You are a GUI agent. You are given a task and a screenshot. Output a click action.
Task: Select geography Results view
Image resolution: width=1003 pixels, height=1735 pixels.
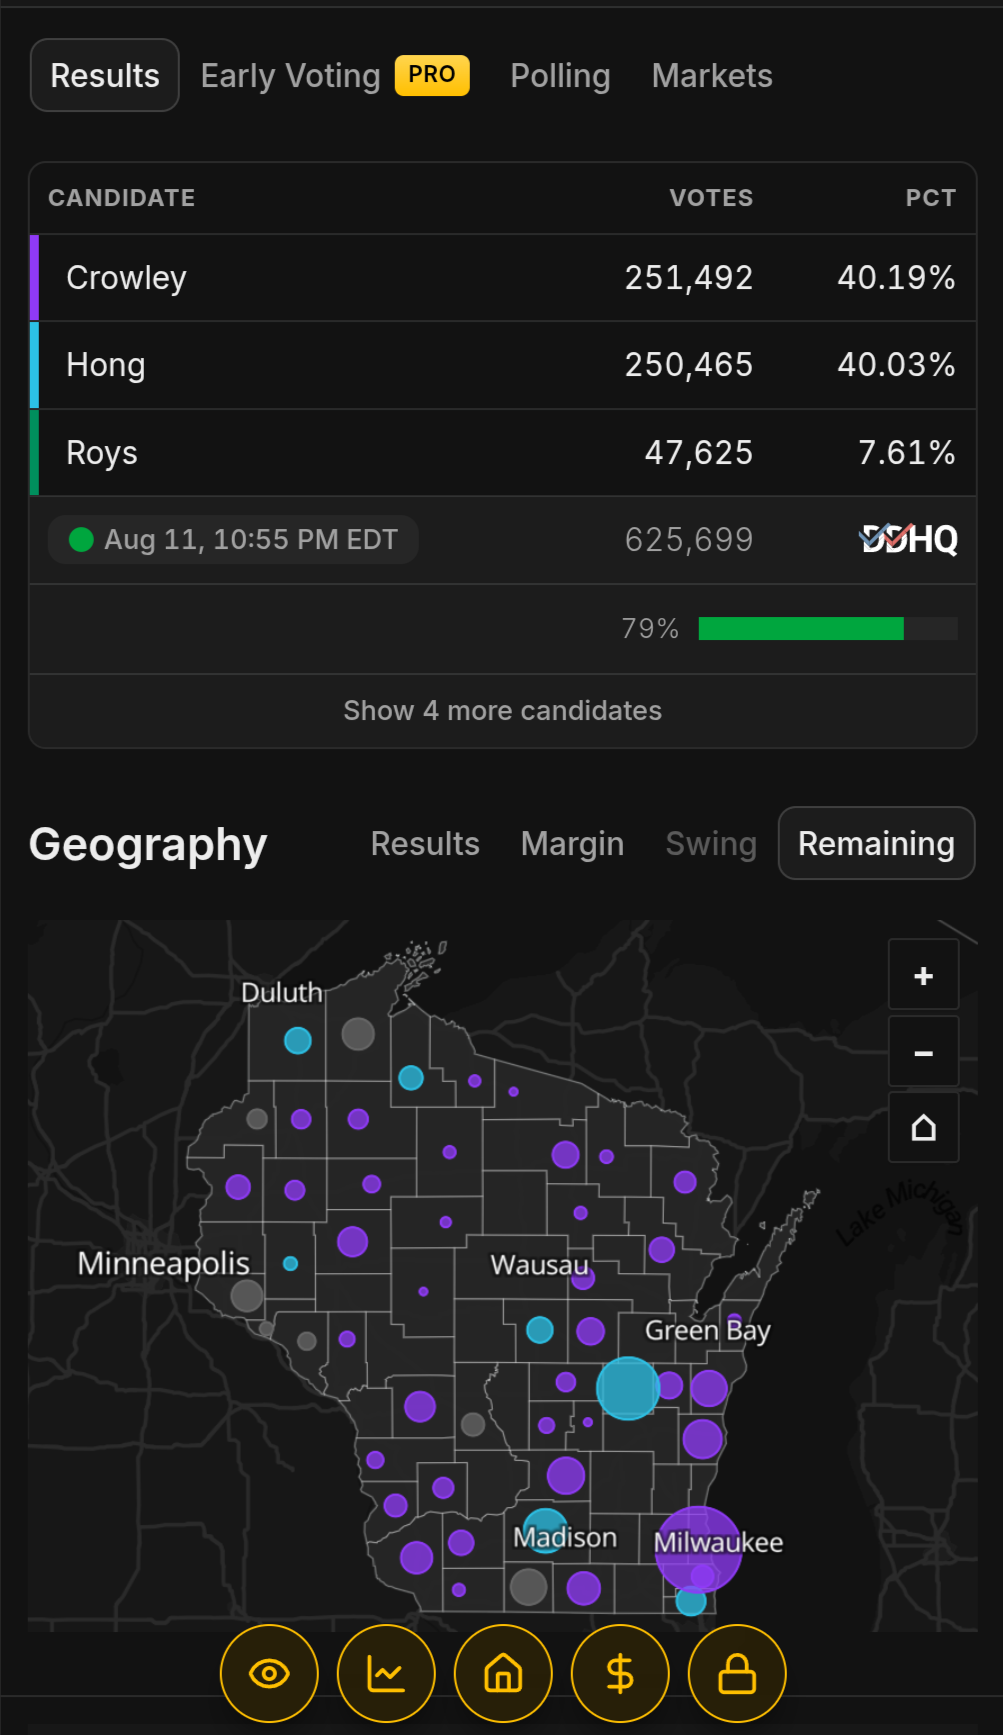[425, 843]
